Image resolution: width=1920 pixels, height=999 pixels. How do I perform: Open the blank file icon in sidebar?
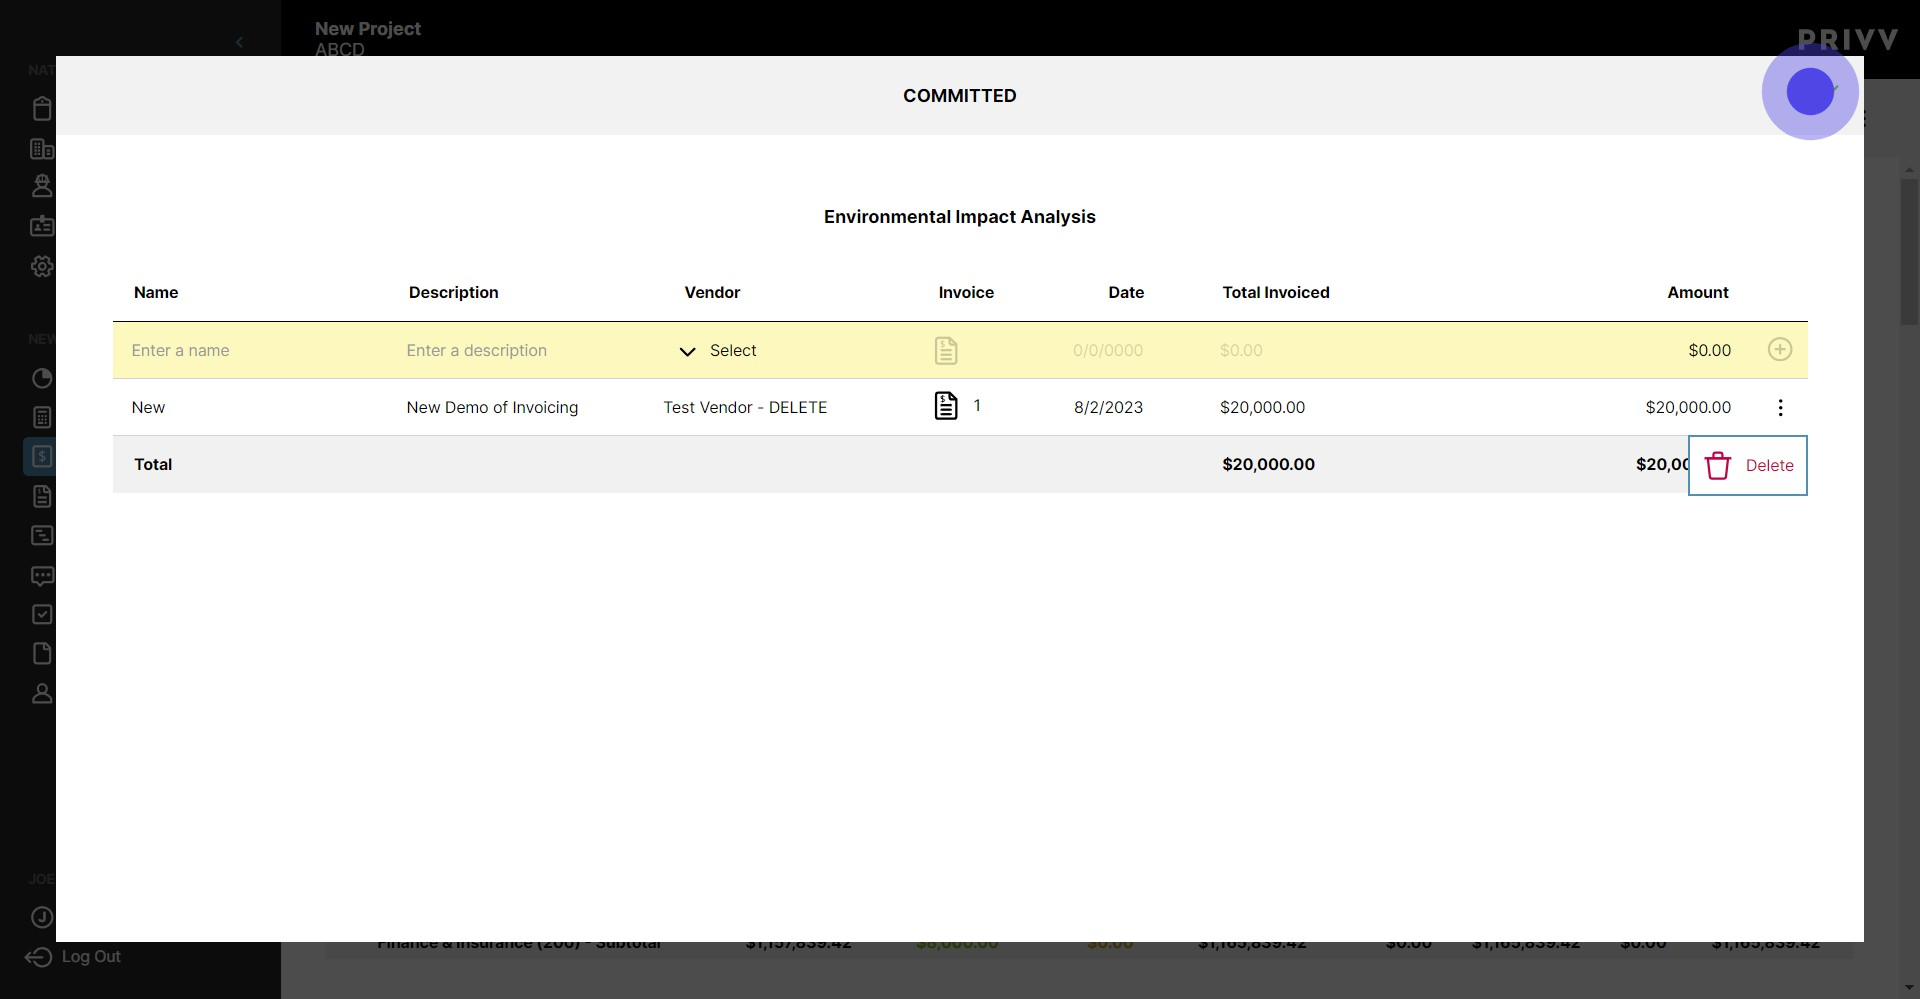[x=42, y=653]
